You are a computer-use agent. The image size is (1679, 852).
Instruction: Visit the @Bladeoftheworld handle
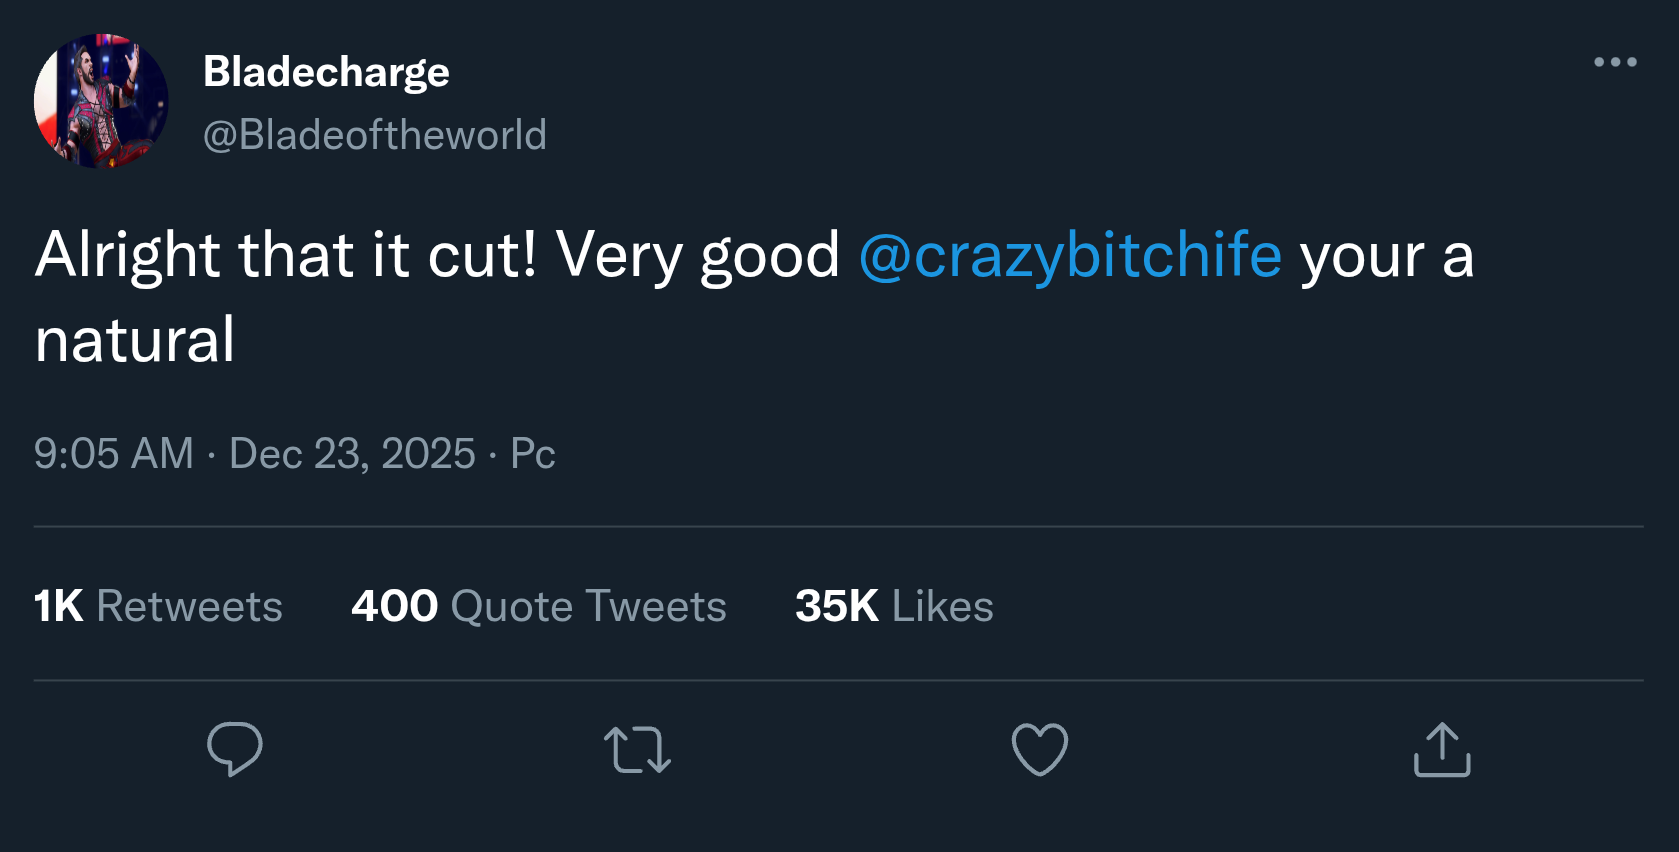[375, 135]
